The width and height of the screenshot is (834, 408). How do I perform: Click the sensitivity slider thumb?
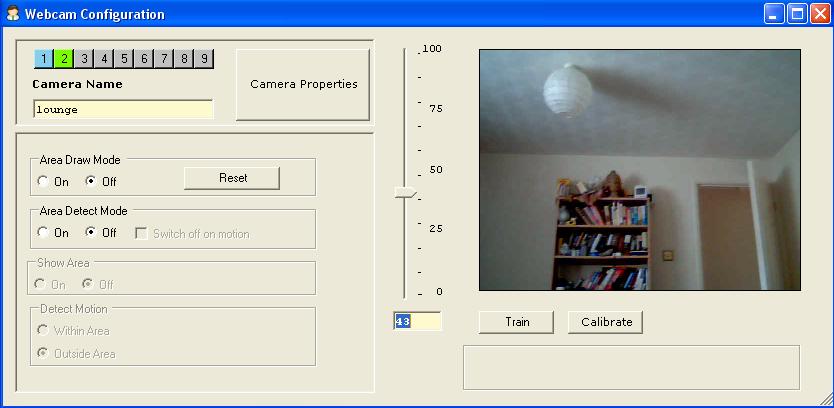(405, 193)
